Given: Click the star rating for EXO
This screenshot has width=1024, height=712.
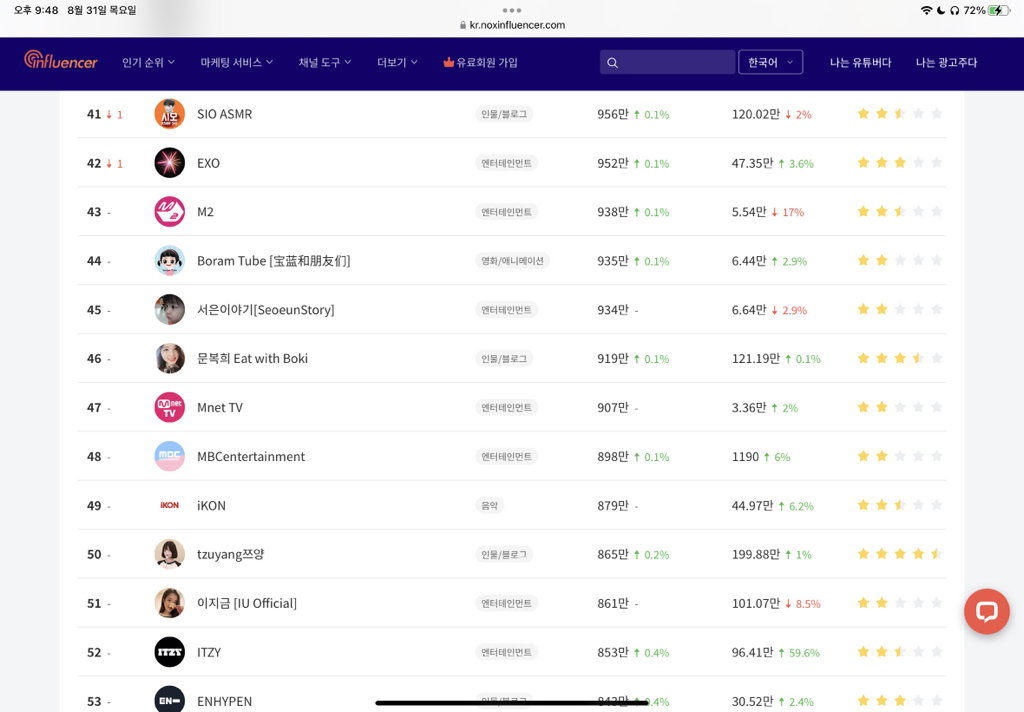Looking at the screenshot, I should (899, 163).
